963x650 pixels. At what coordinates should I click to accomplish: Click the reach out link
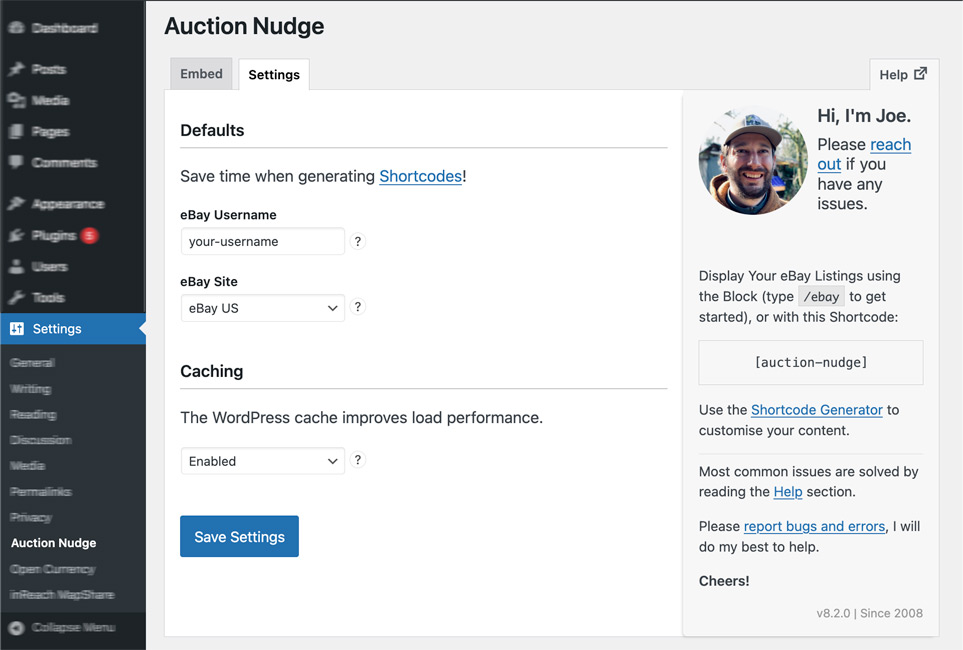[889, 145]
